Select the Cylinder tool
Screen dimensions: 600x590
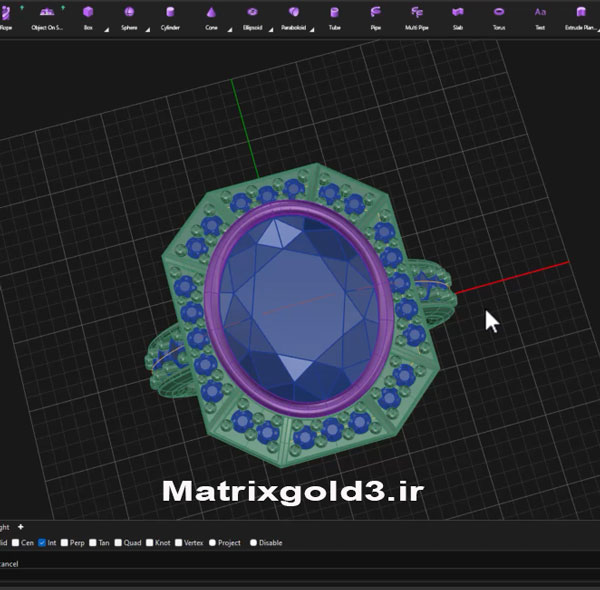(170, 17)
